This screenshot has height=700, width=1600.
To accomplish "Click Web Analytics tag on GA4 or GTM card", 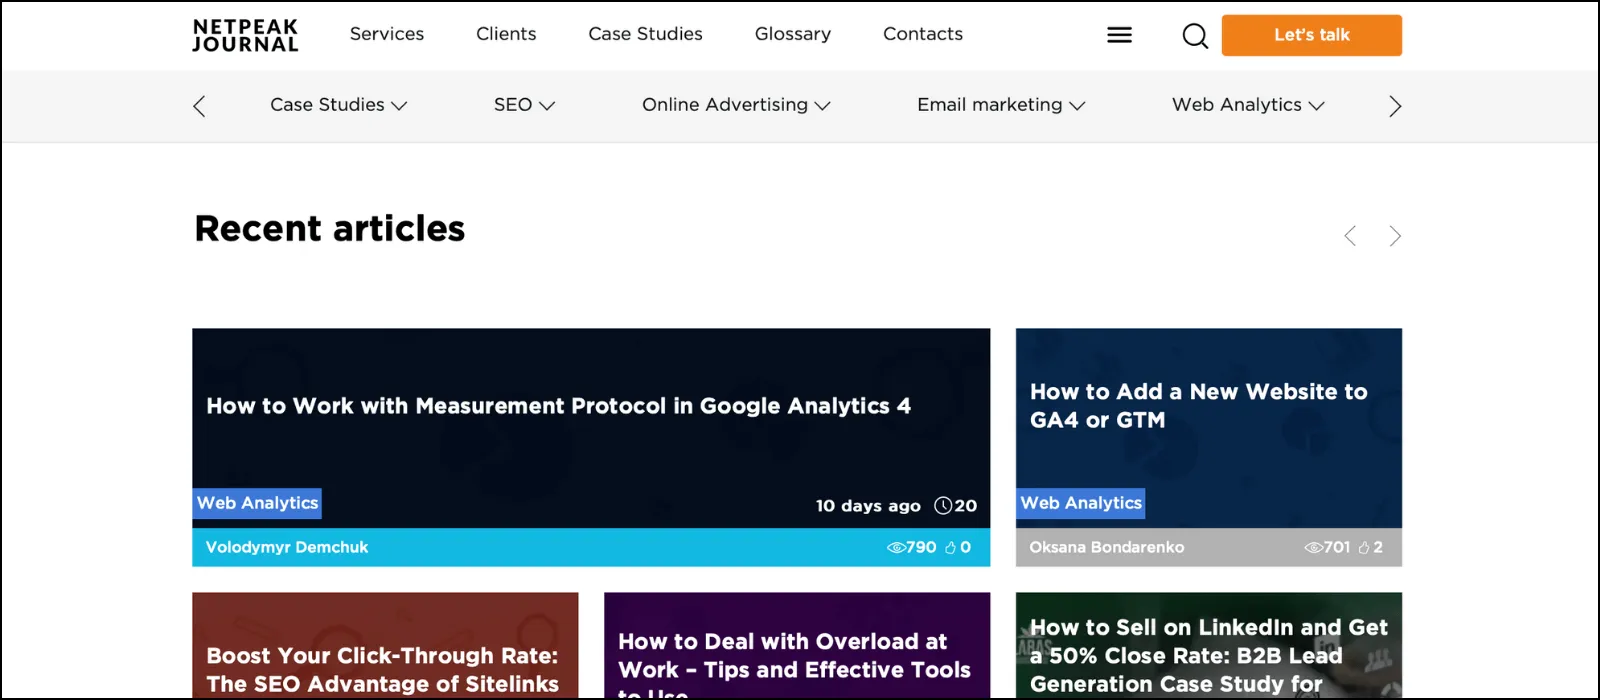I will point(1081,503).
